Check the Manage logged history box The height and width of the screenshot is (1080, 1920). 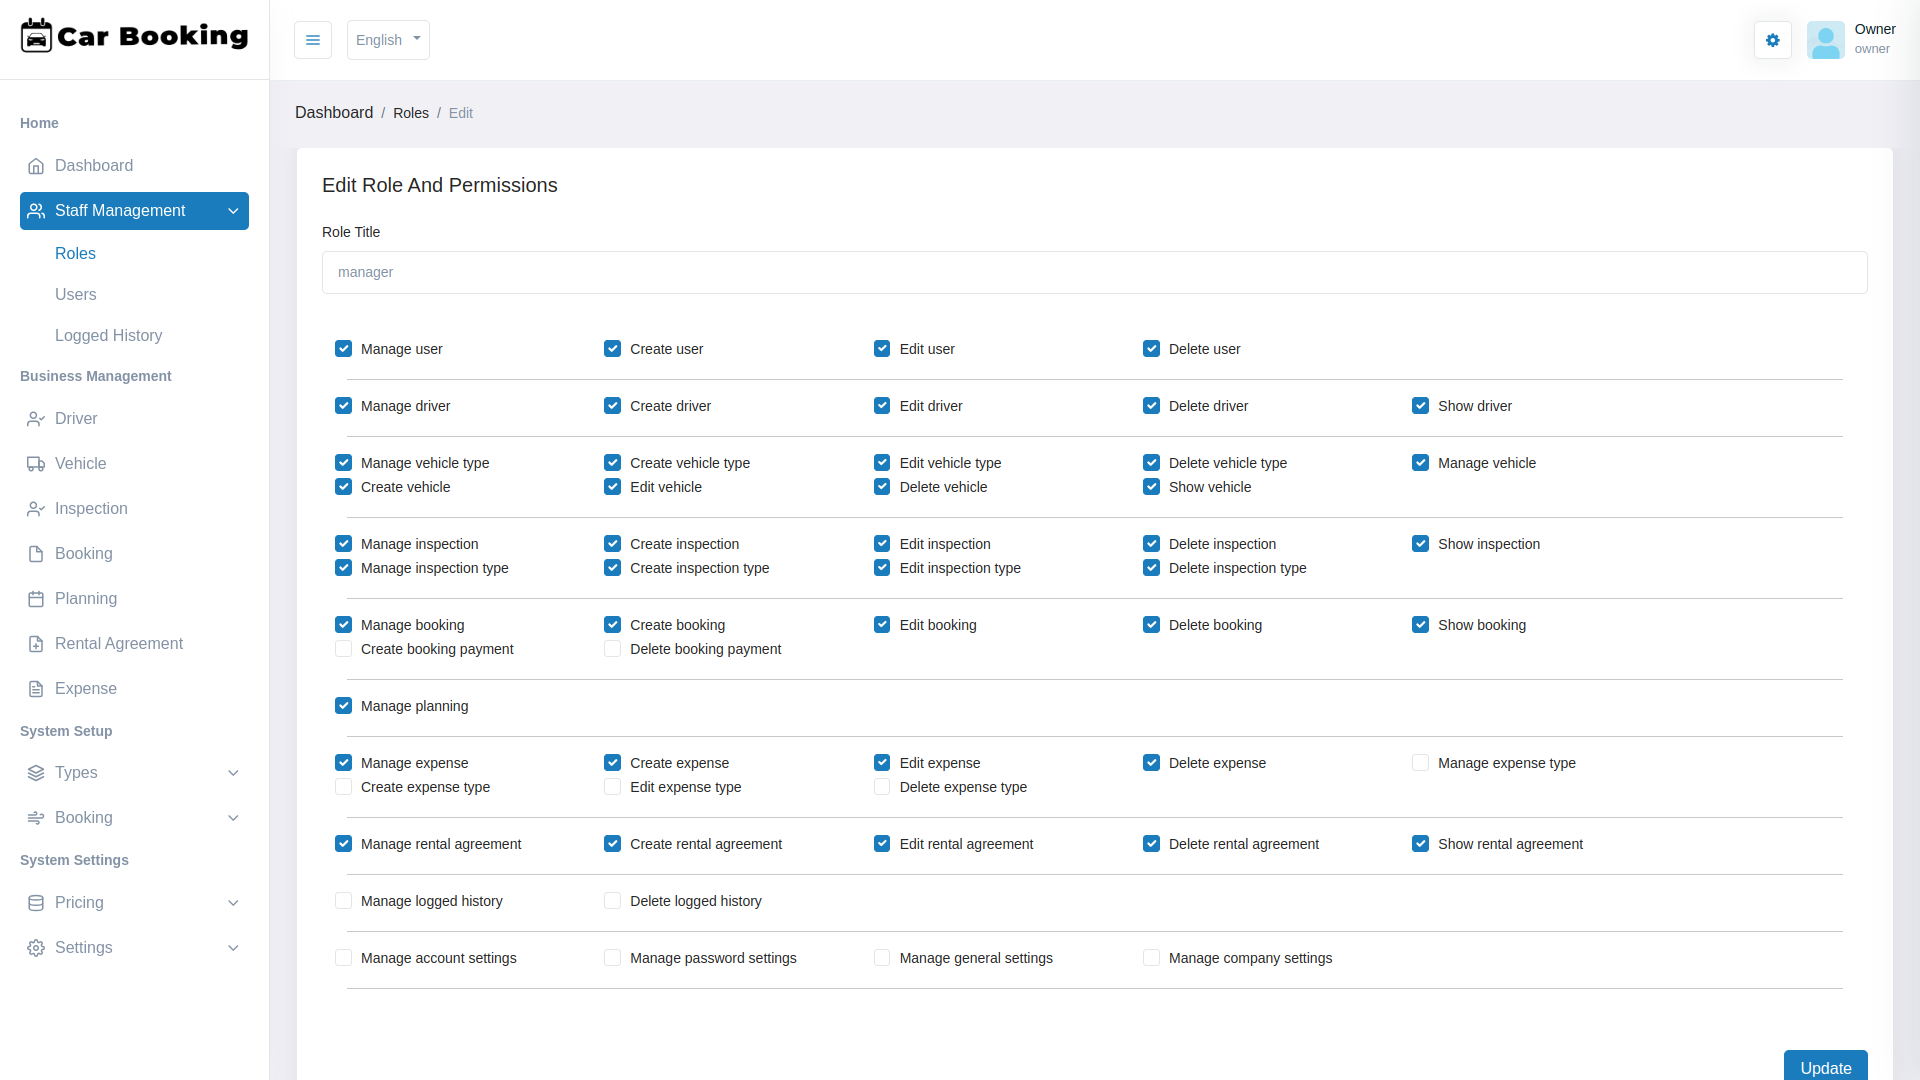343,901
